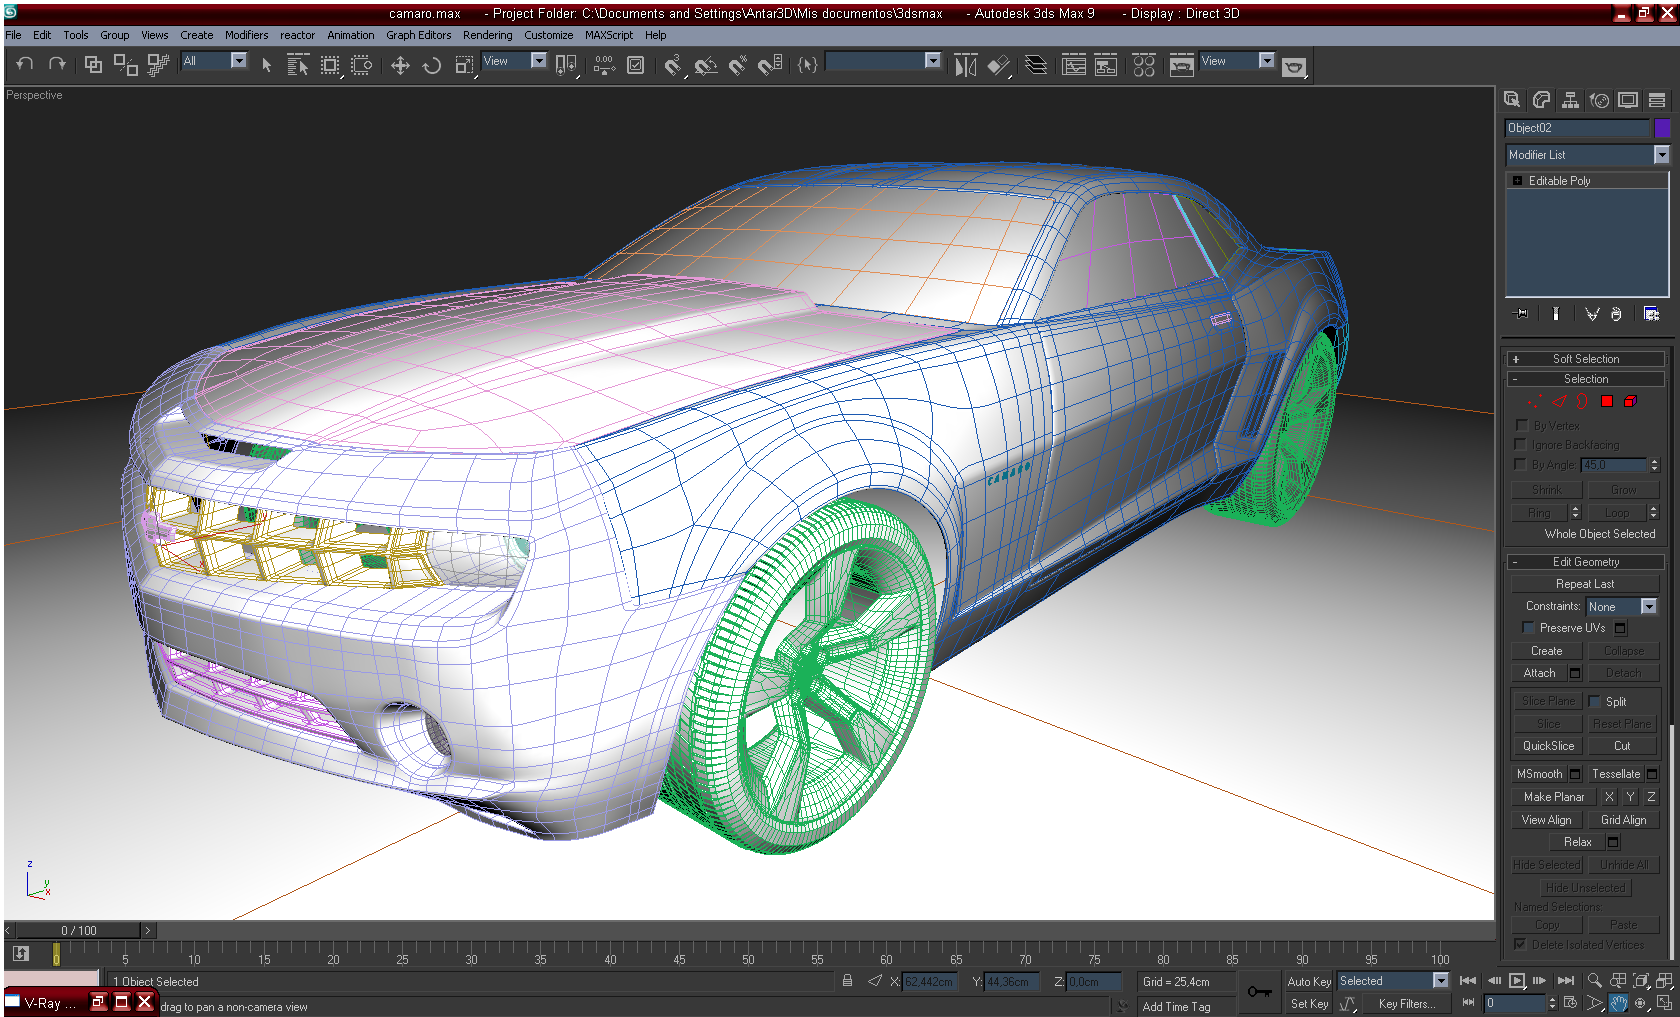Click the Arc Rotate viewport icon
Image resolution: width=1680 pixels, height=1017 pixels.
(x=1641, y=1003)
